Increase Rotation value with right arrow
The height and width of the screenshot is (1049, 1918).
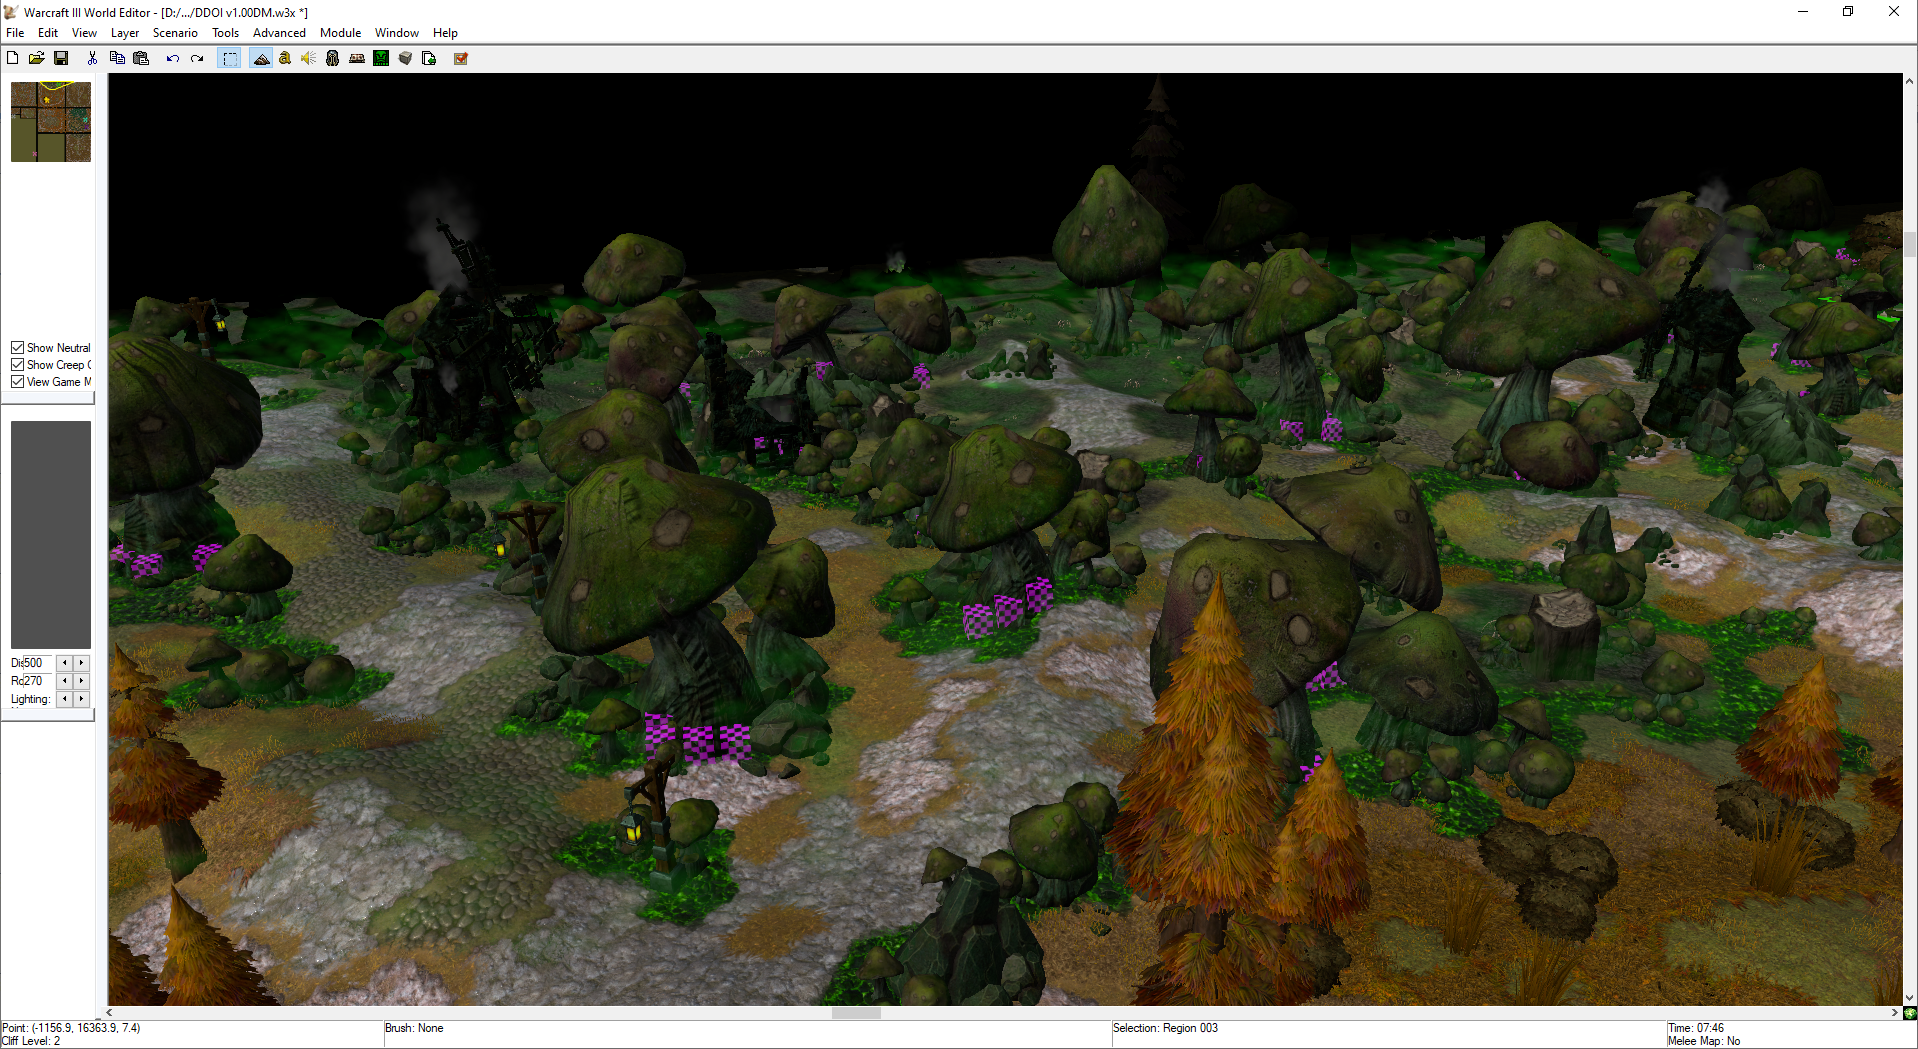tap(82, 681)
